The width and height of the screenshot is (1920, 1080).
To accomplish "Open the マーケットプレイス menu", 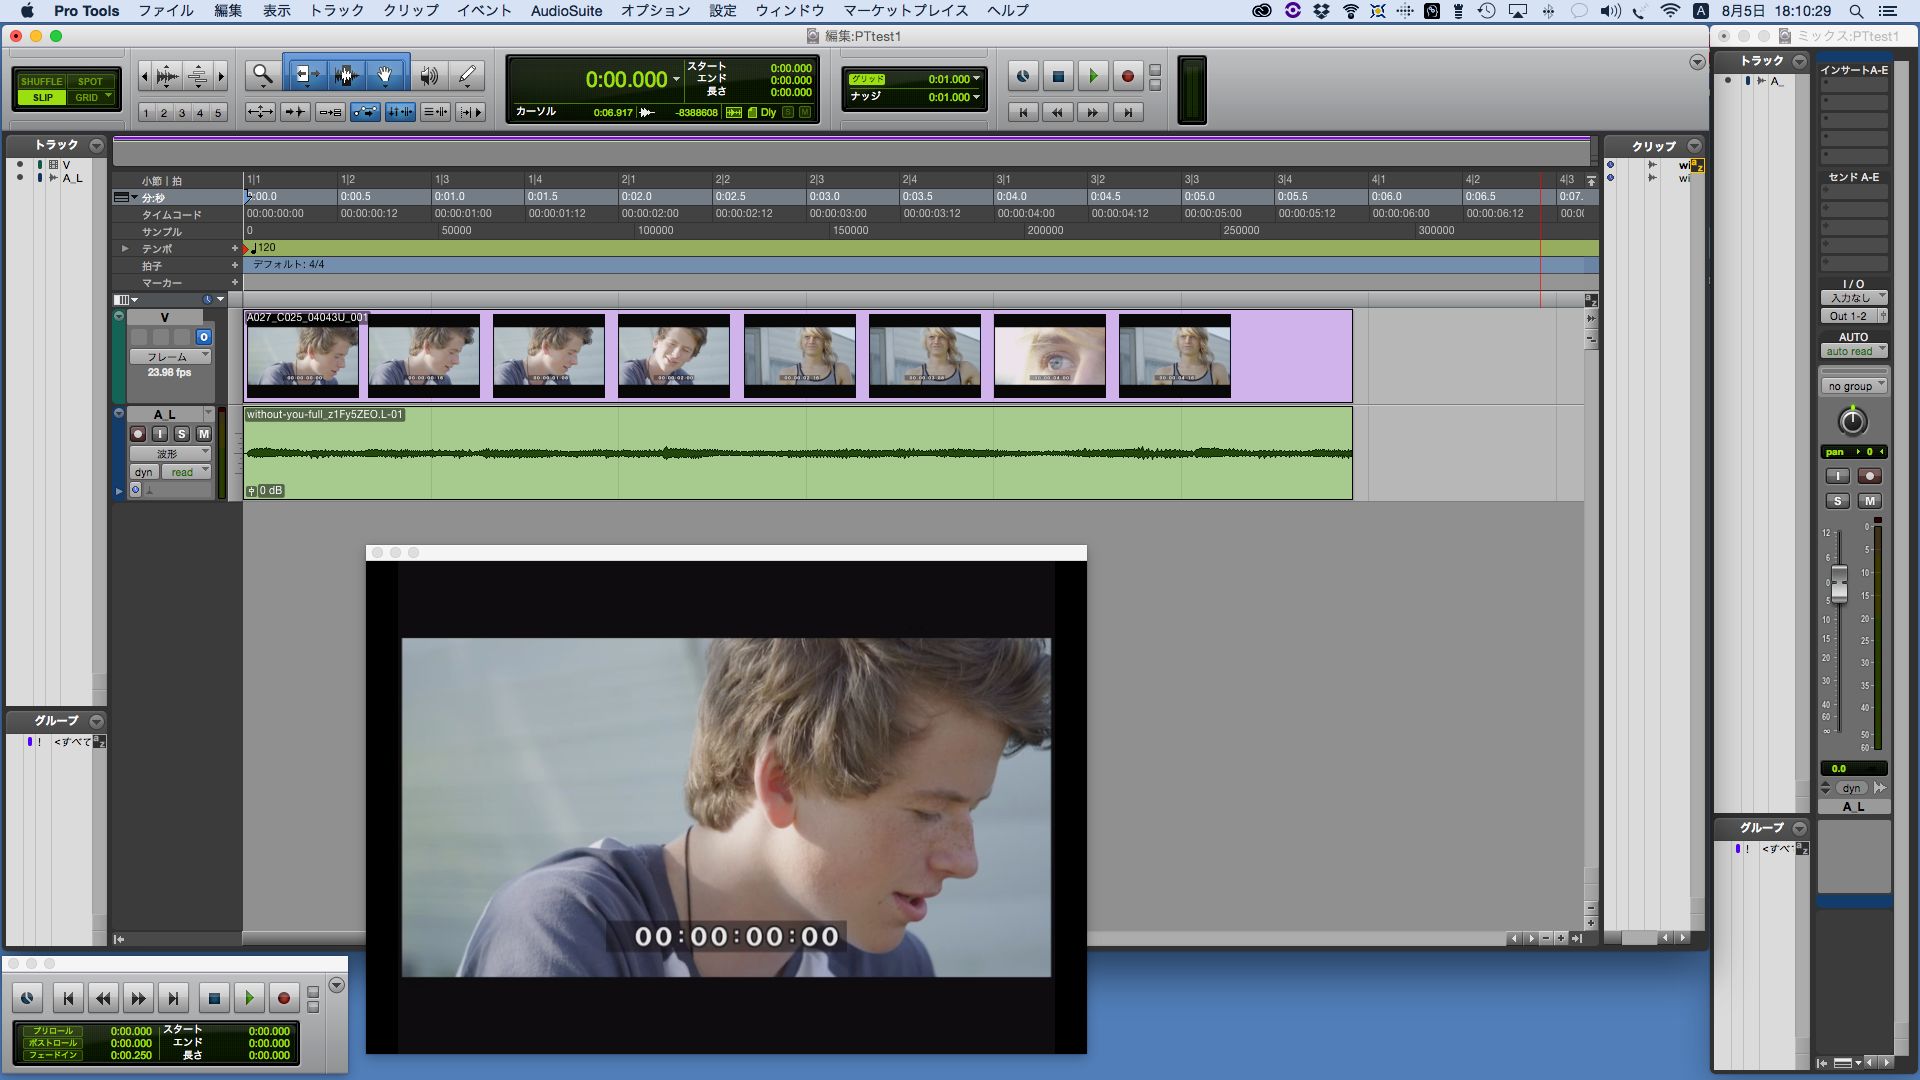I will click(906, 11).
